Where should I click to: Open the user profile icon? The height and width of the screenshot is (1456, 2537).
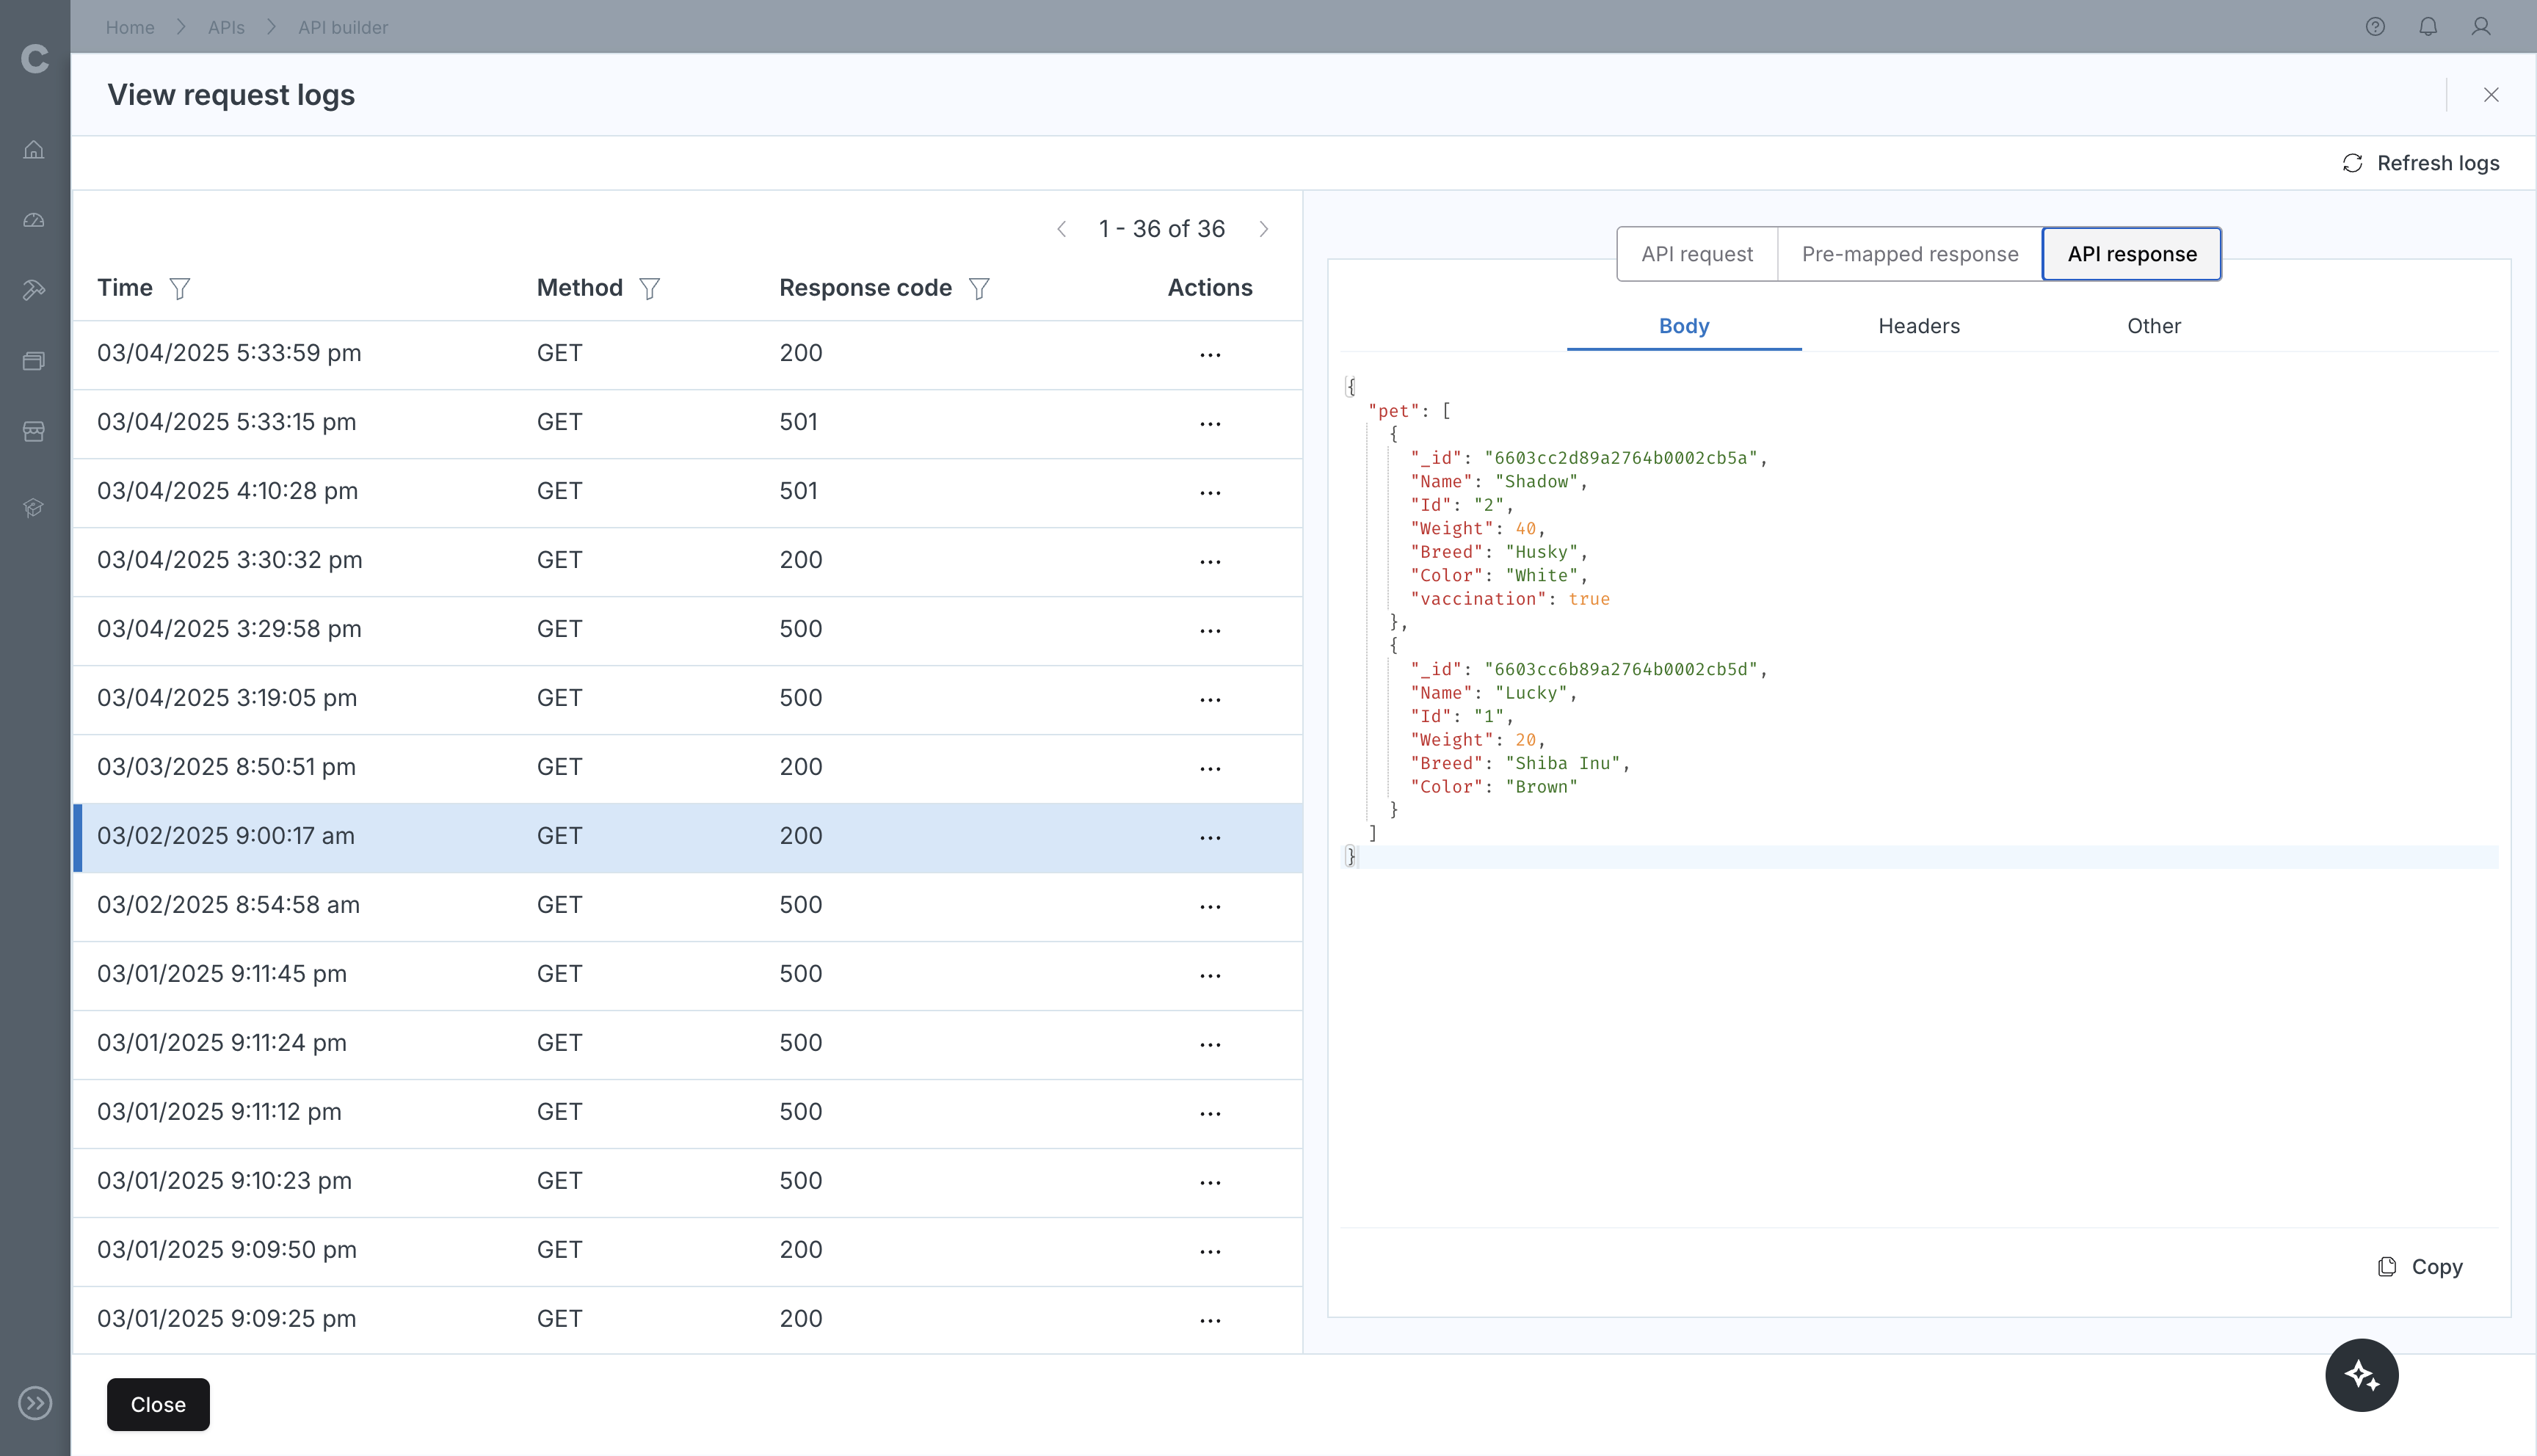point(2481,27)
